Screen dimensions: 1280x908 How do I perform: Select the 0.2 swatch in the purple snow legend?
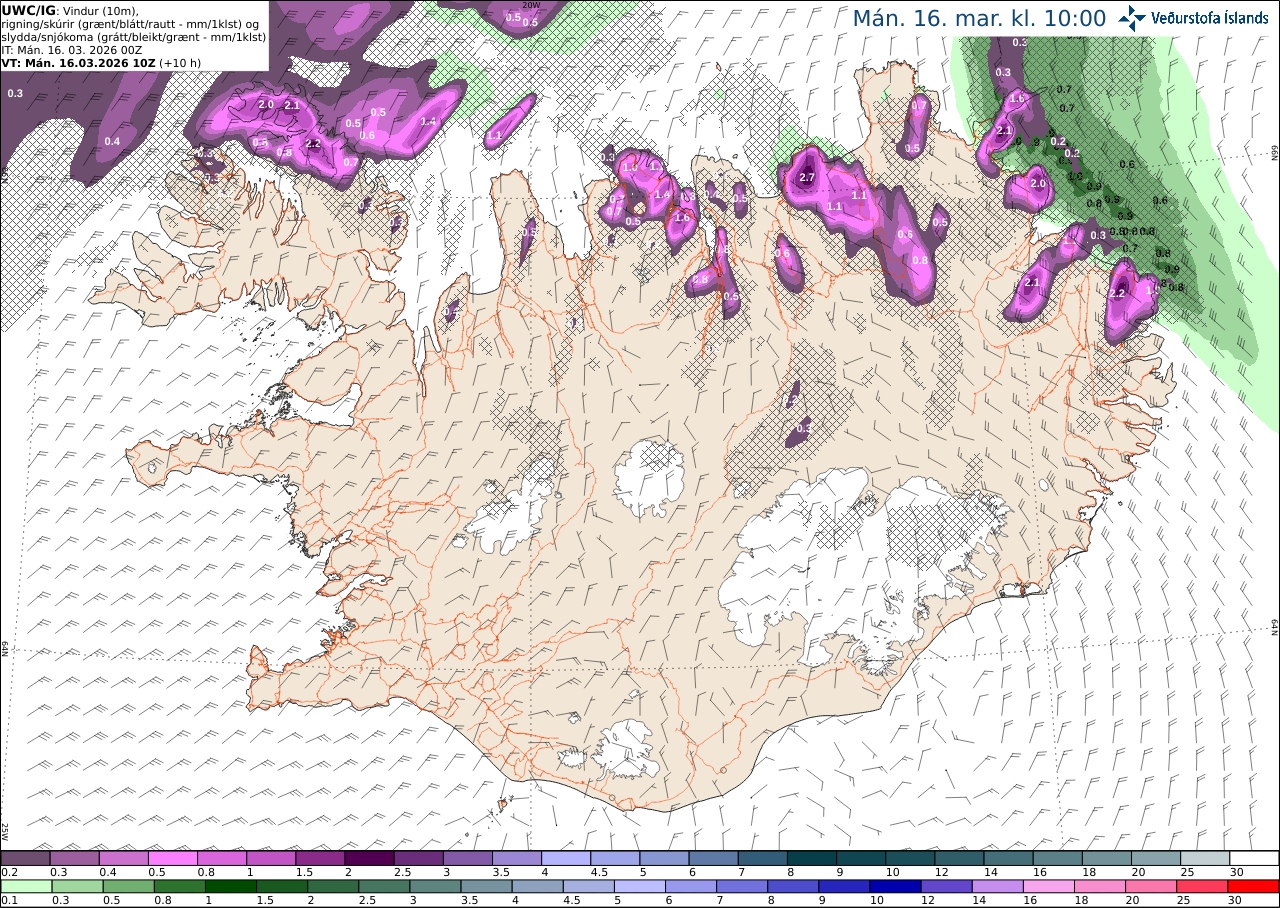click(25, 858)
